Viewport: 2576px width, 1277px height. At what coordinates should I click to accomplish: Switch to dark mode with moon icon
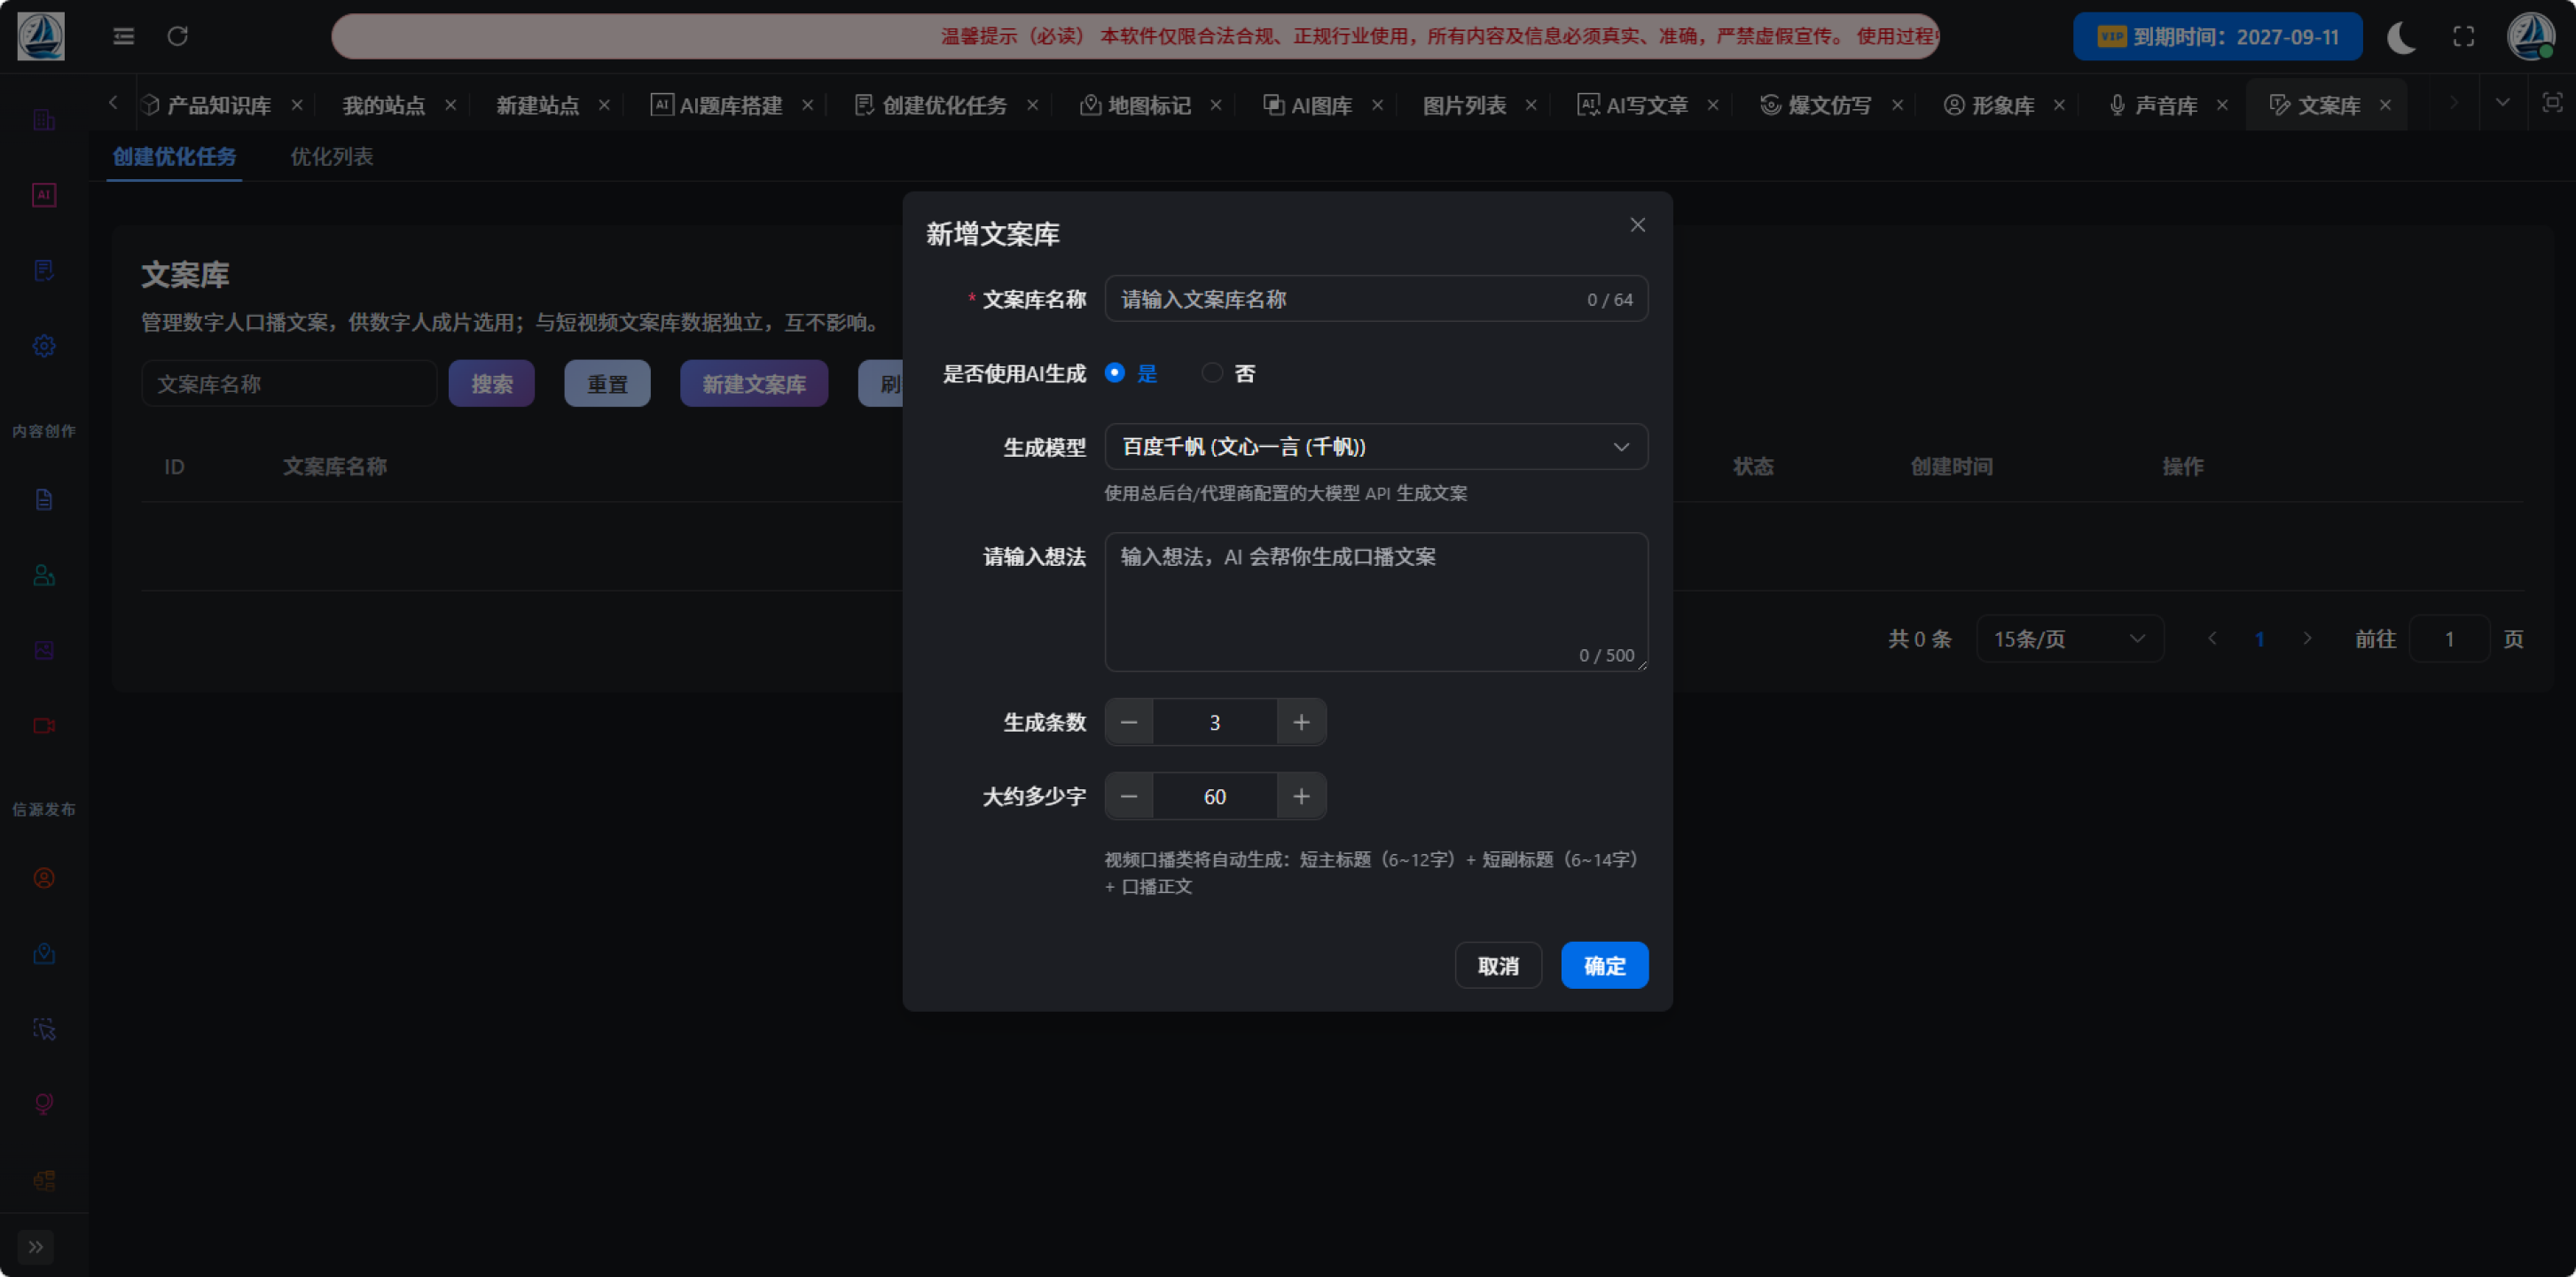click(x=2401, y=37)
